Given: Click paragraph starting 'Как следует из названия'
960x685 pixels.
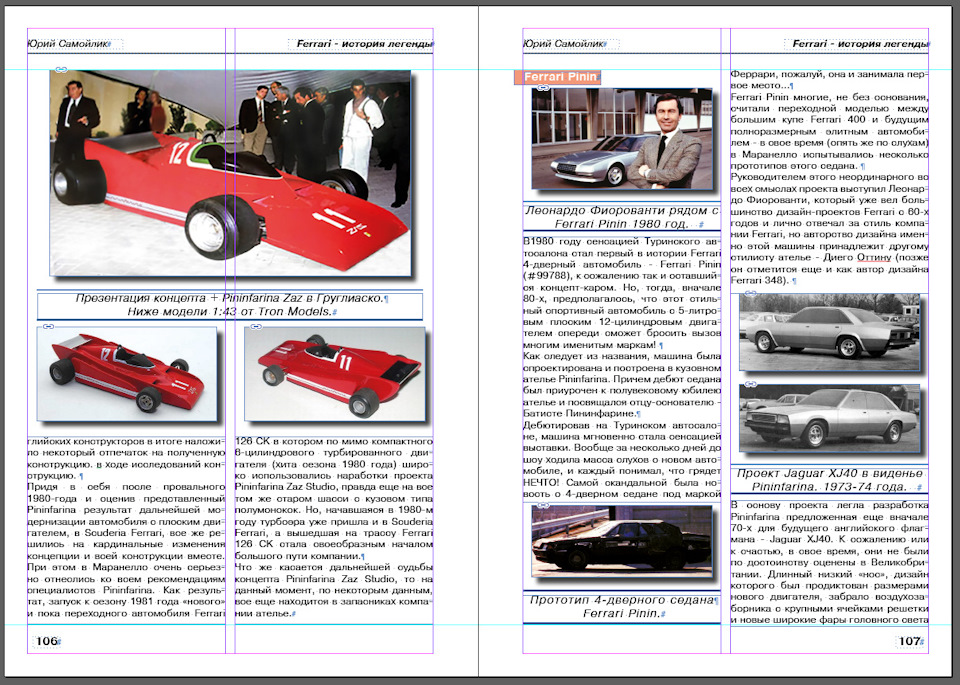Looking at the screenshot, I should tap(622, 385).
